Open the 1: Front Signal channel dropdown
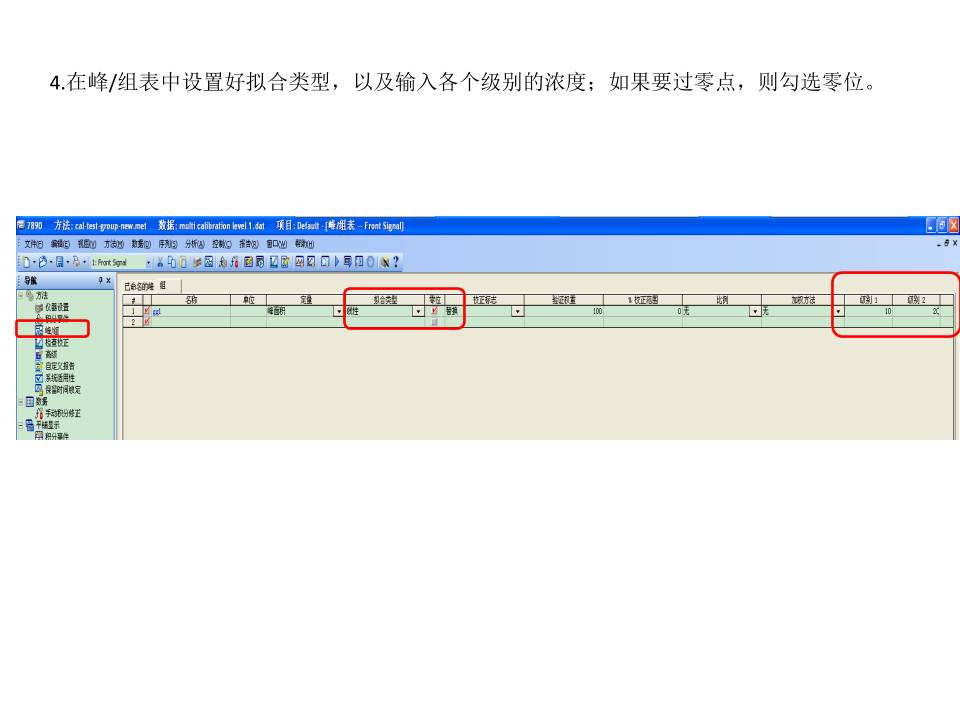Image resolution: width=960 pixels, height=720 pixels. pyautogui.click(x=148, y=262)
